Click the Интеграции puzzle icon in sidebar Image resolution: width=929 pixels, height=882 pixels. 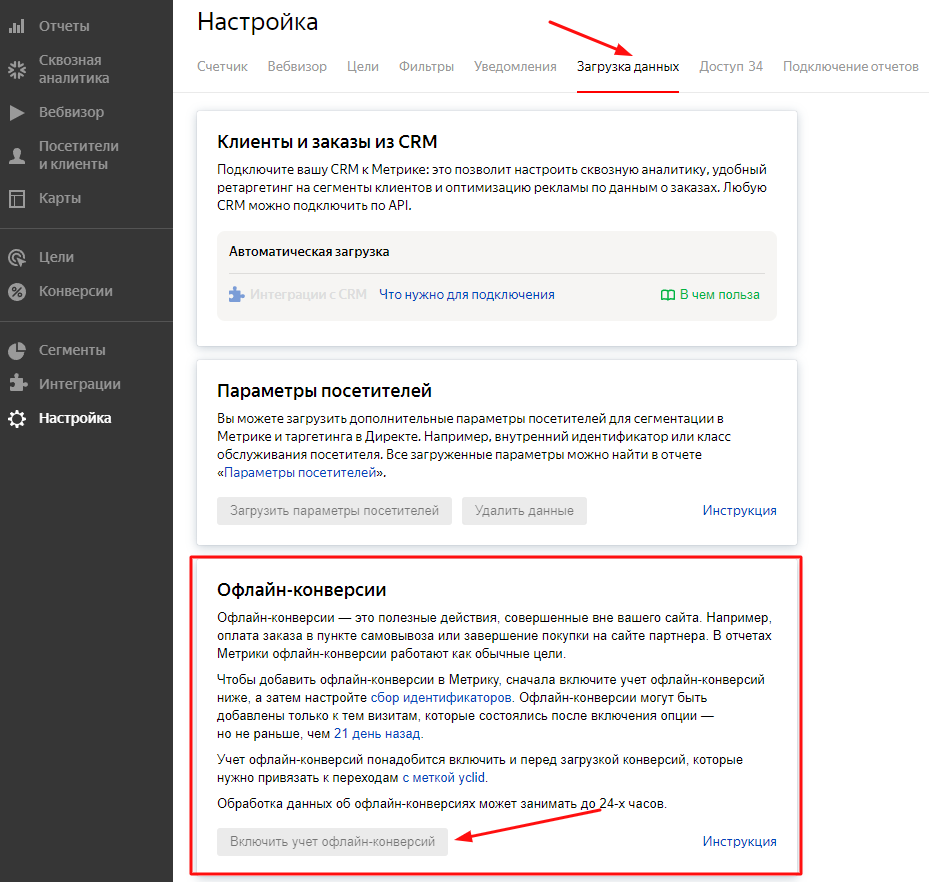(x=18, y=383)
